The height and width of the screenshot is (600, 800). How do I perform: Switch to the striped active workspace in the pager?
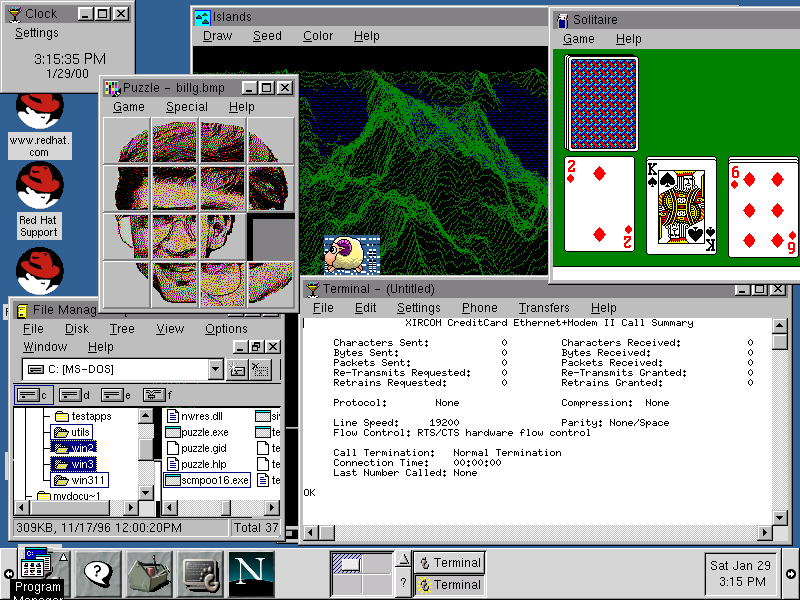[347, 564]
